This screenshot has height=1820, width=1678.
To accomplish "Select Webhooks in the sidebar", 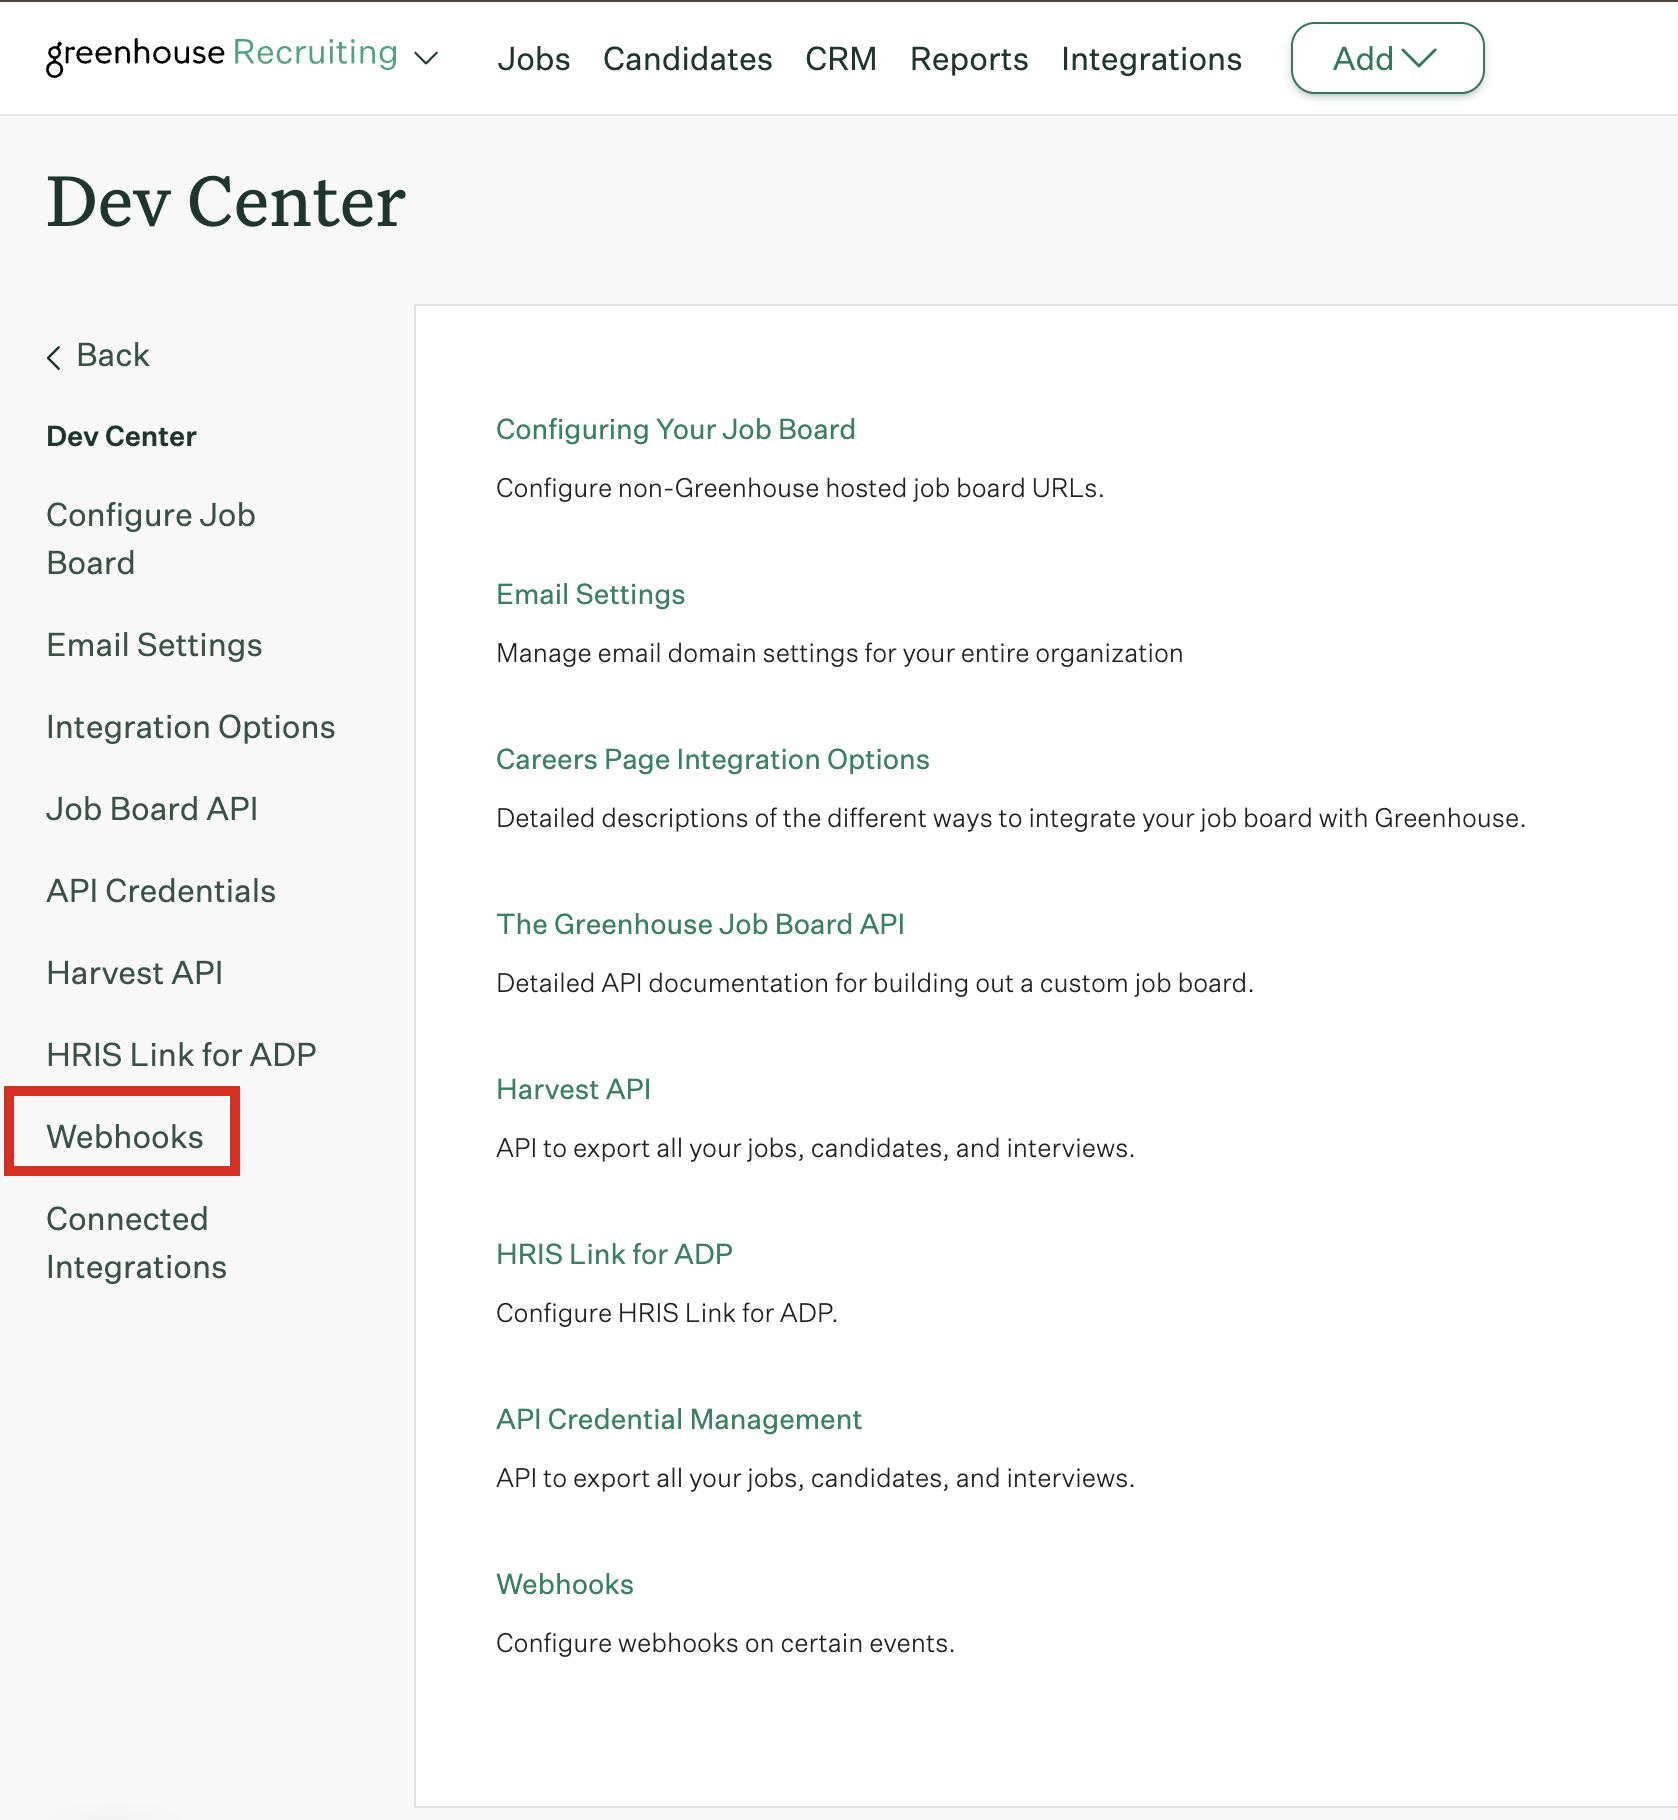I will 125,1137.
